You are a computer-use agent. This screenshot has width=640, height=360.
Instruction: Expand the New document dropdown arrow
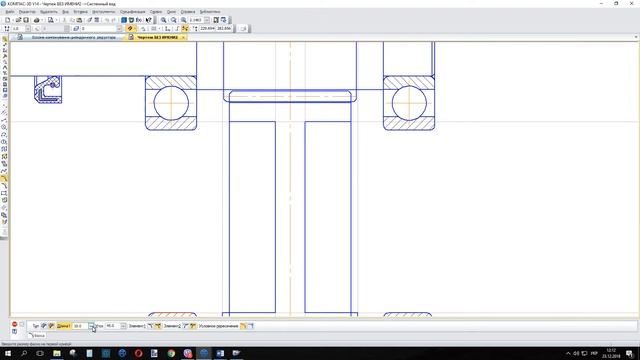13,20
